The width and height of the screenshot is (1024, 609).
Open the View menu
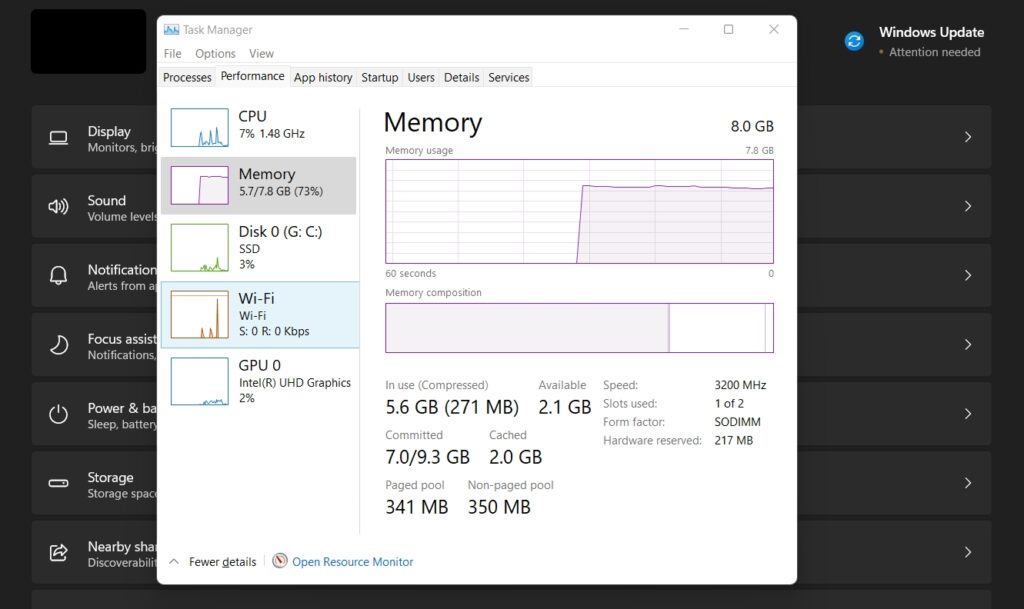(261, 53)
